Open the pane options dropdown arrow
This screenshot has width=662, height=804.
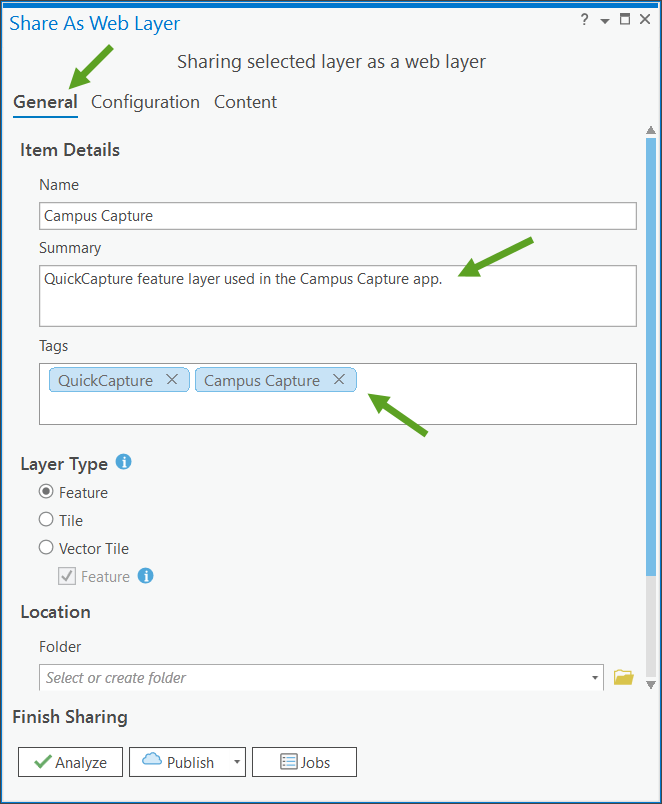tap(604, 18)
